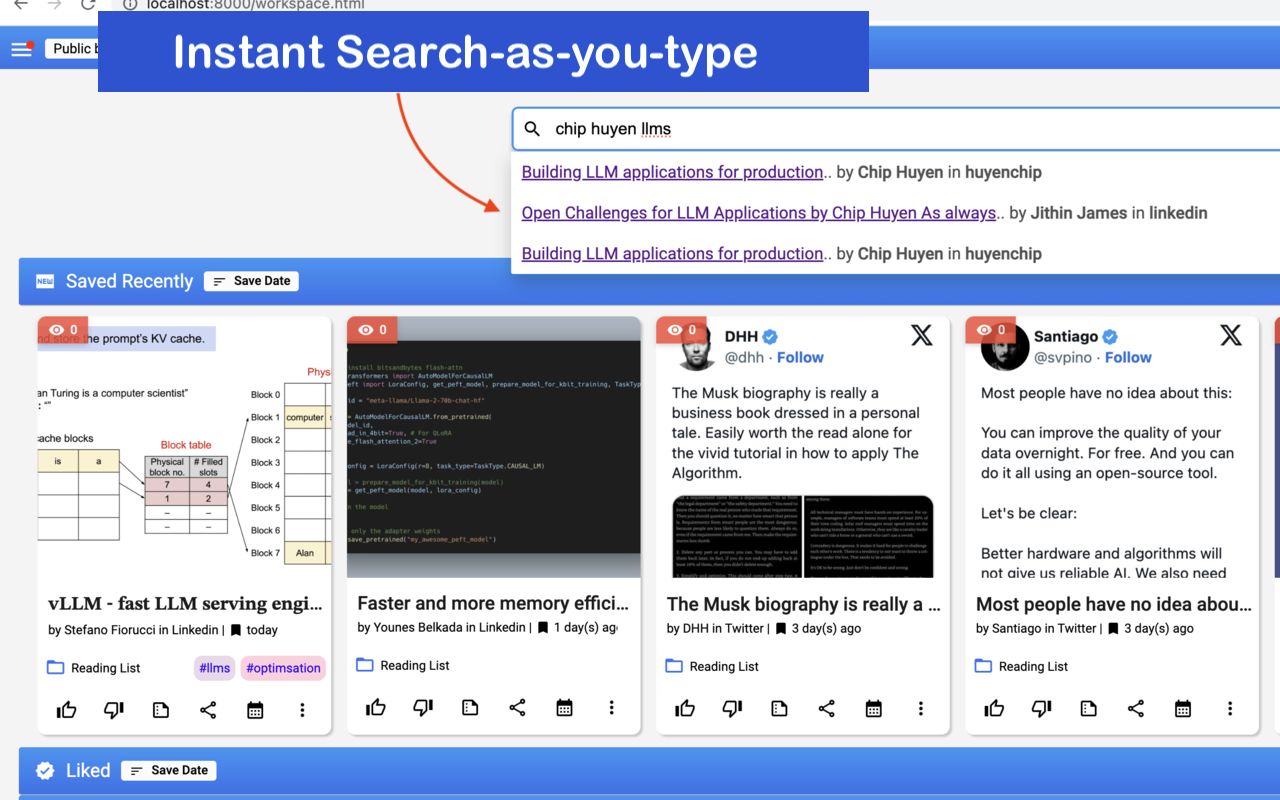This screenshot has height=800, width=1280.
Task: Share the Musk biography card
Action: [x=826, y=708]
